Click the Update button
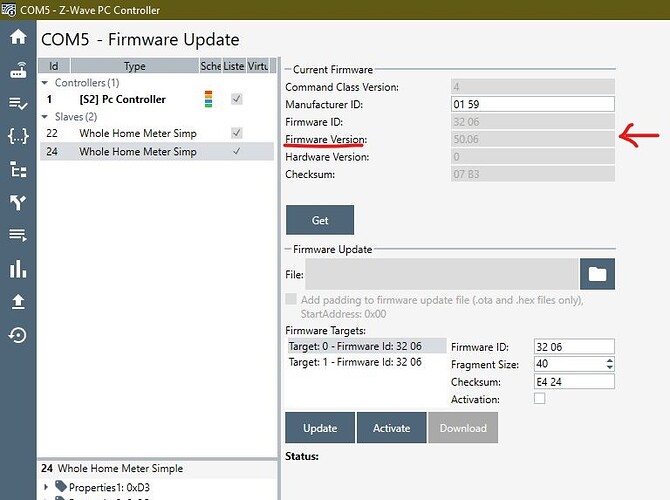 320,428
